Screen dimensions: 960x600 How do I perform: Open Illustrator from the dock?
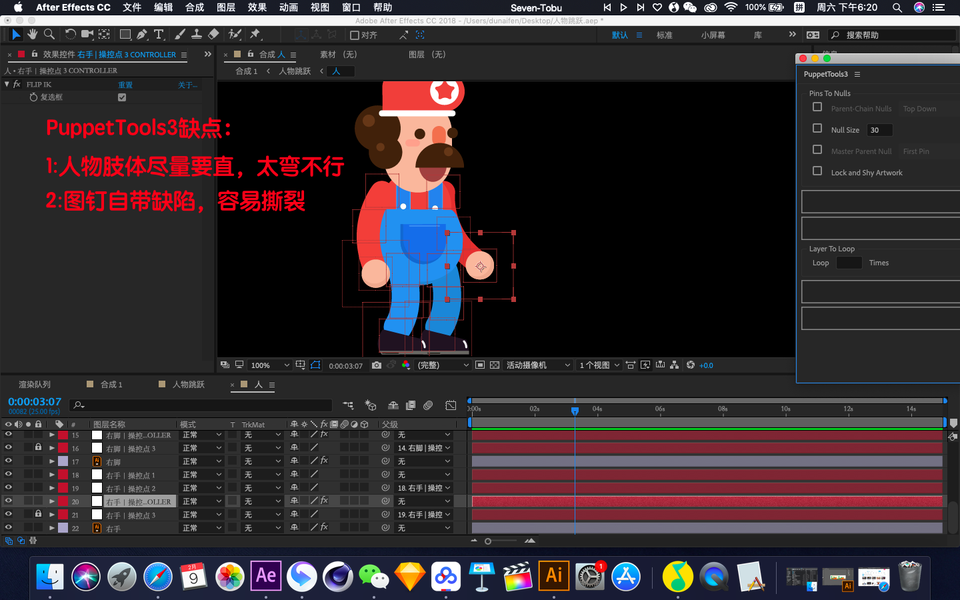point(553,576)
